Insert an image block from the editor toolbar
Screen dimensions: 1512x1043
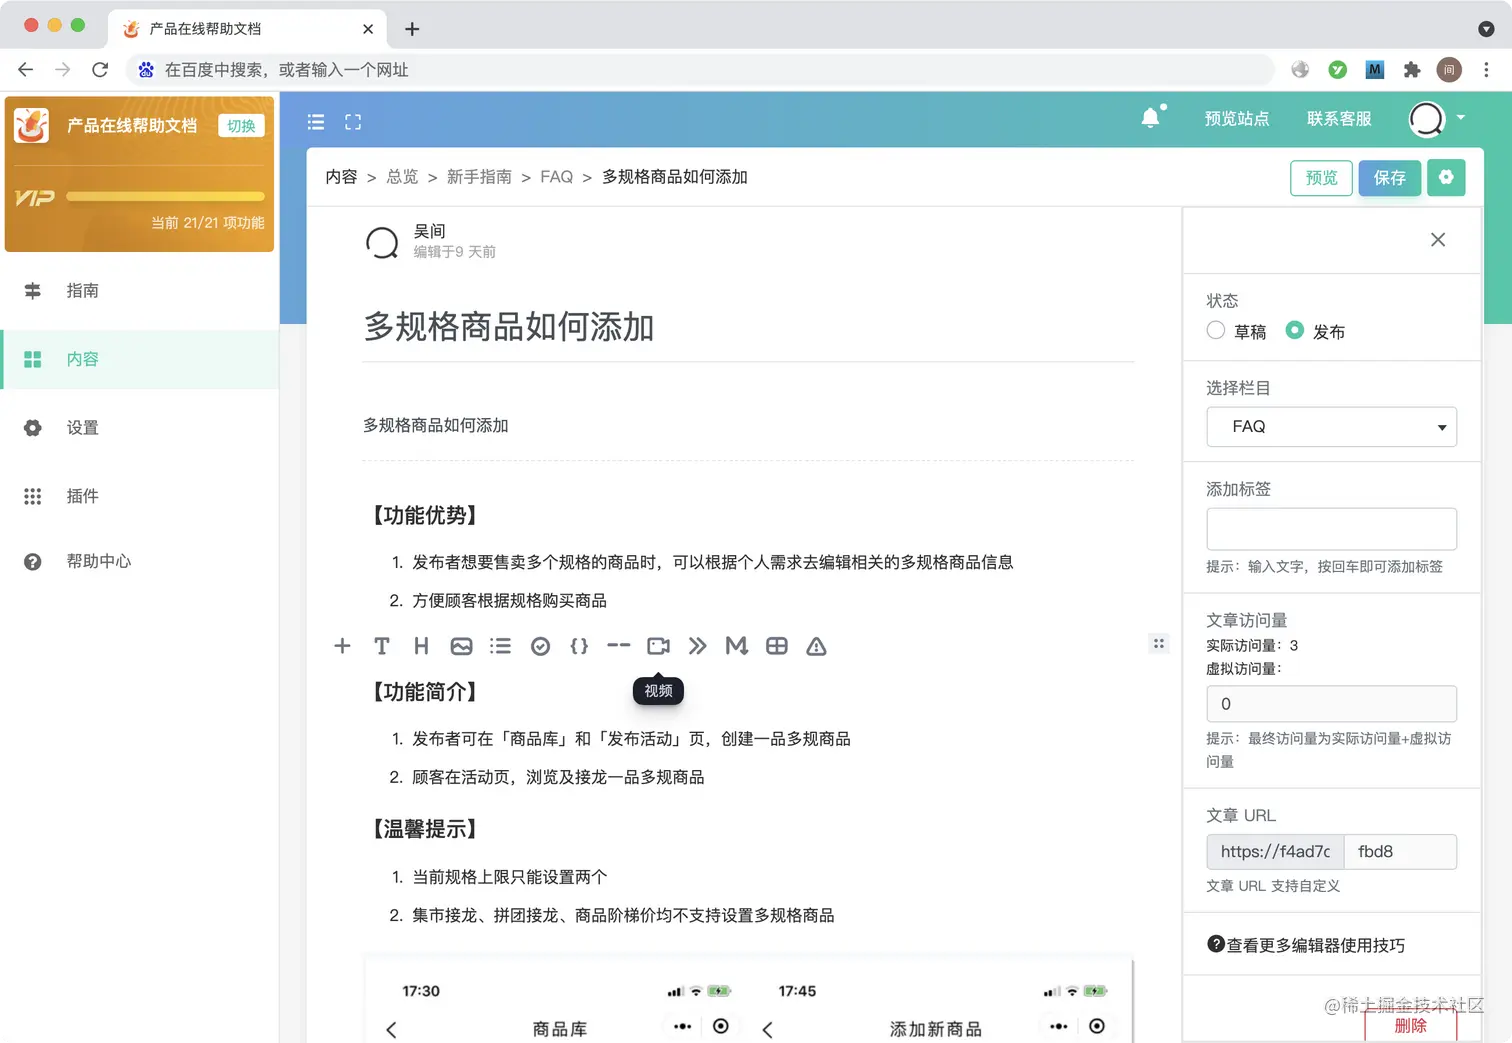(x=461, y=646)
